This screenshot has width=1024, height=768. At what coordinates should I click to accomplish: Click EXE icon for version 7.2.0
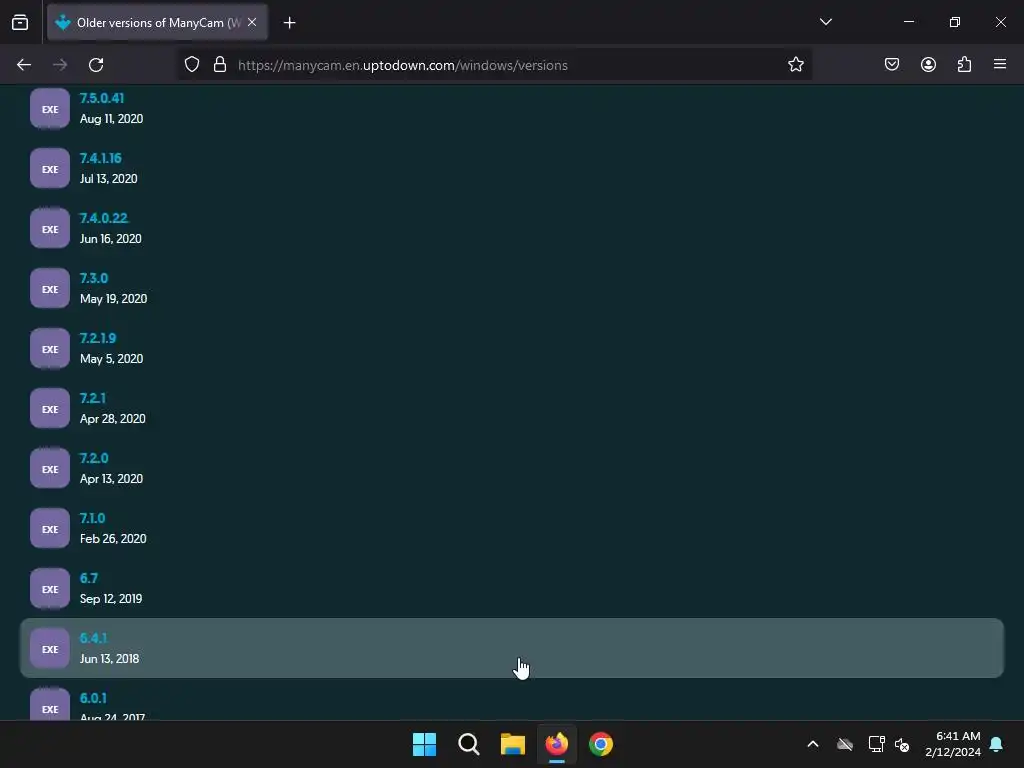pos(50,470)
